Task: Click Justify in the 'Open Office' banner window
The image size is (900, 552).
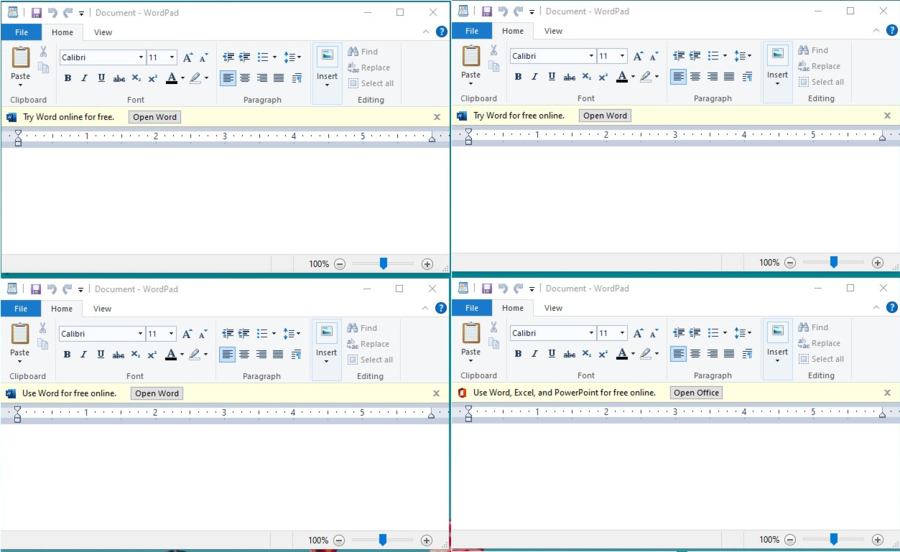Action: pos(729,354)
